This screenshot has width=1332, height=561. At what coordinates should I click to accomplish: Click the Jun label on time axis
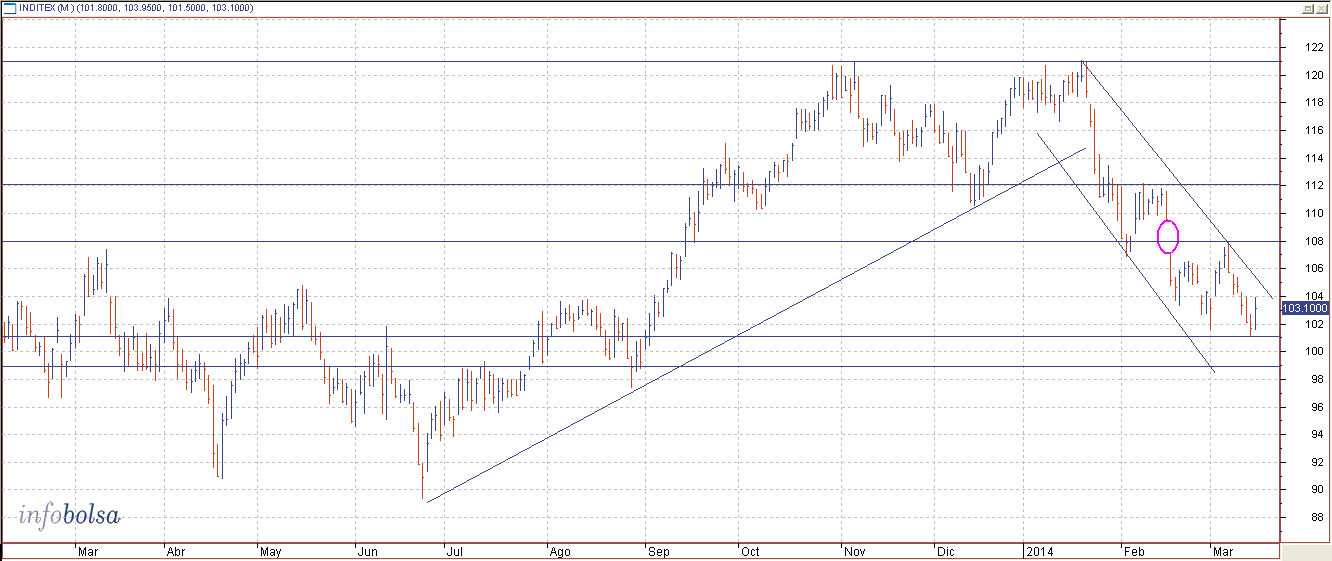tap(367, 551)
